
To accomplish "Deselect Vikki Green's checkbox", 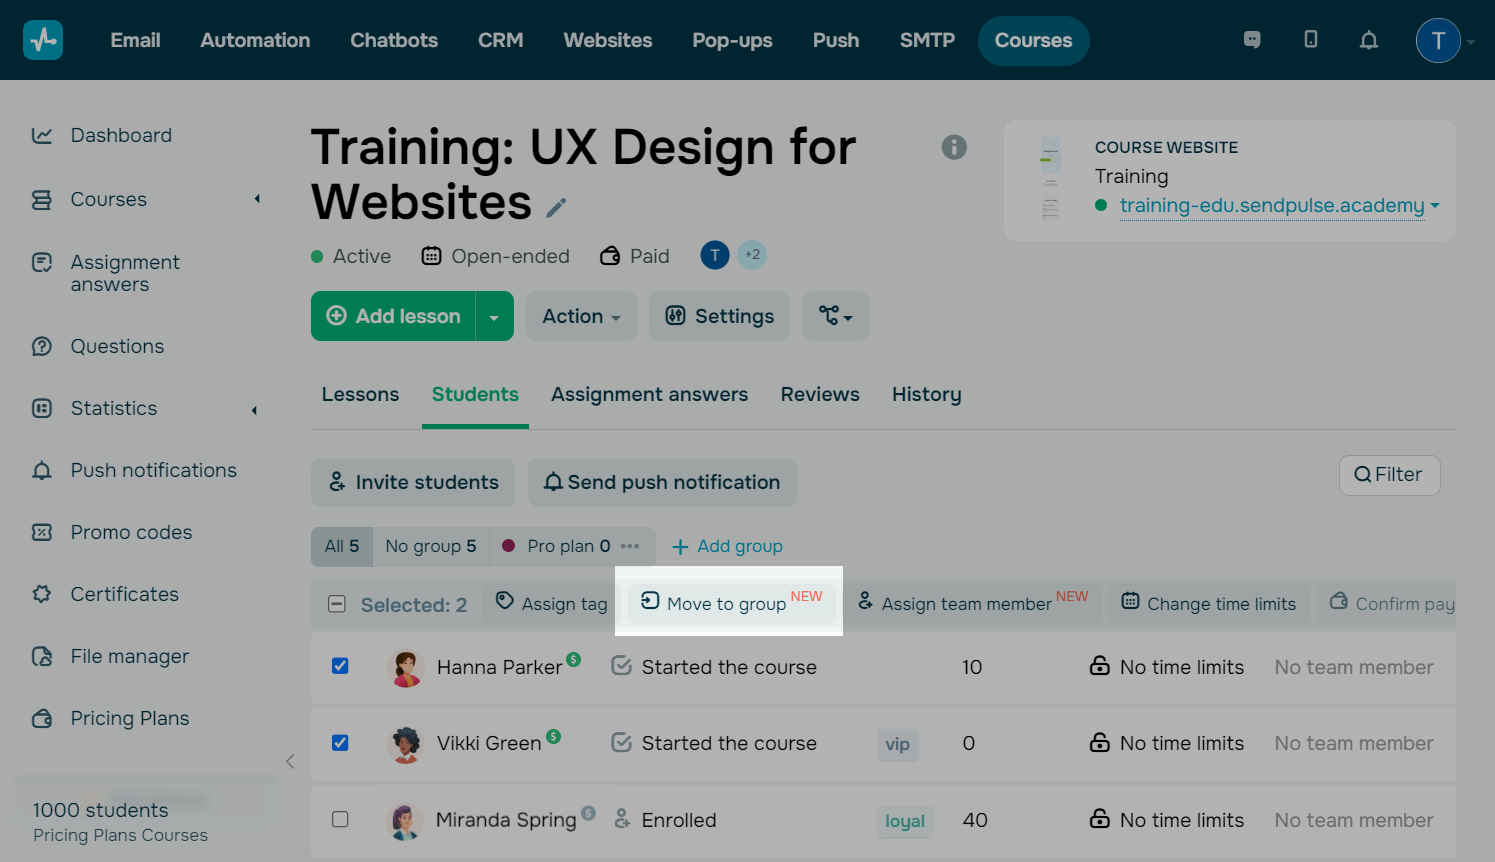I will coord(340,743).
